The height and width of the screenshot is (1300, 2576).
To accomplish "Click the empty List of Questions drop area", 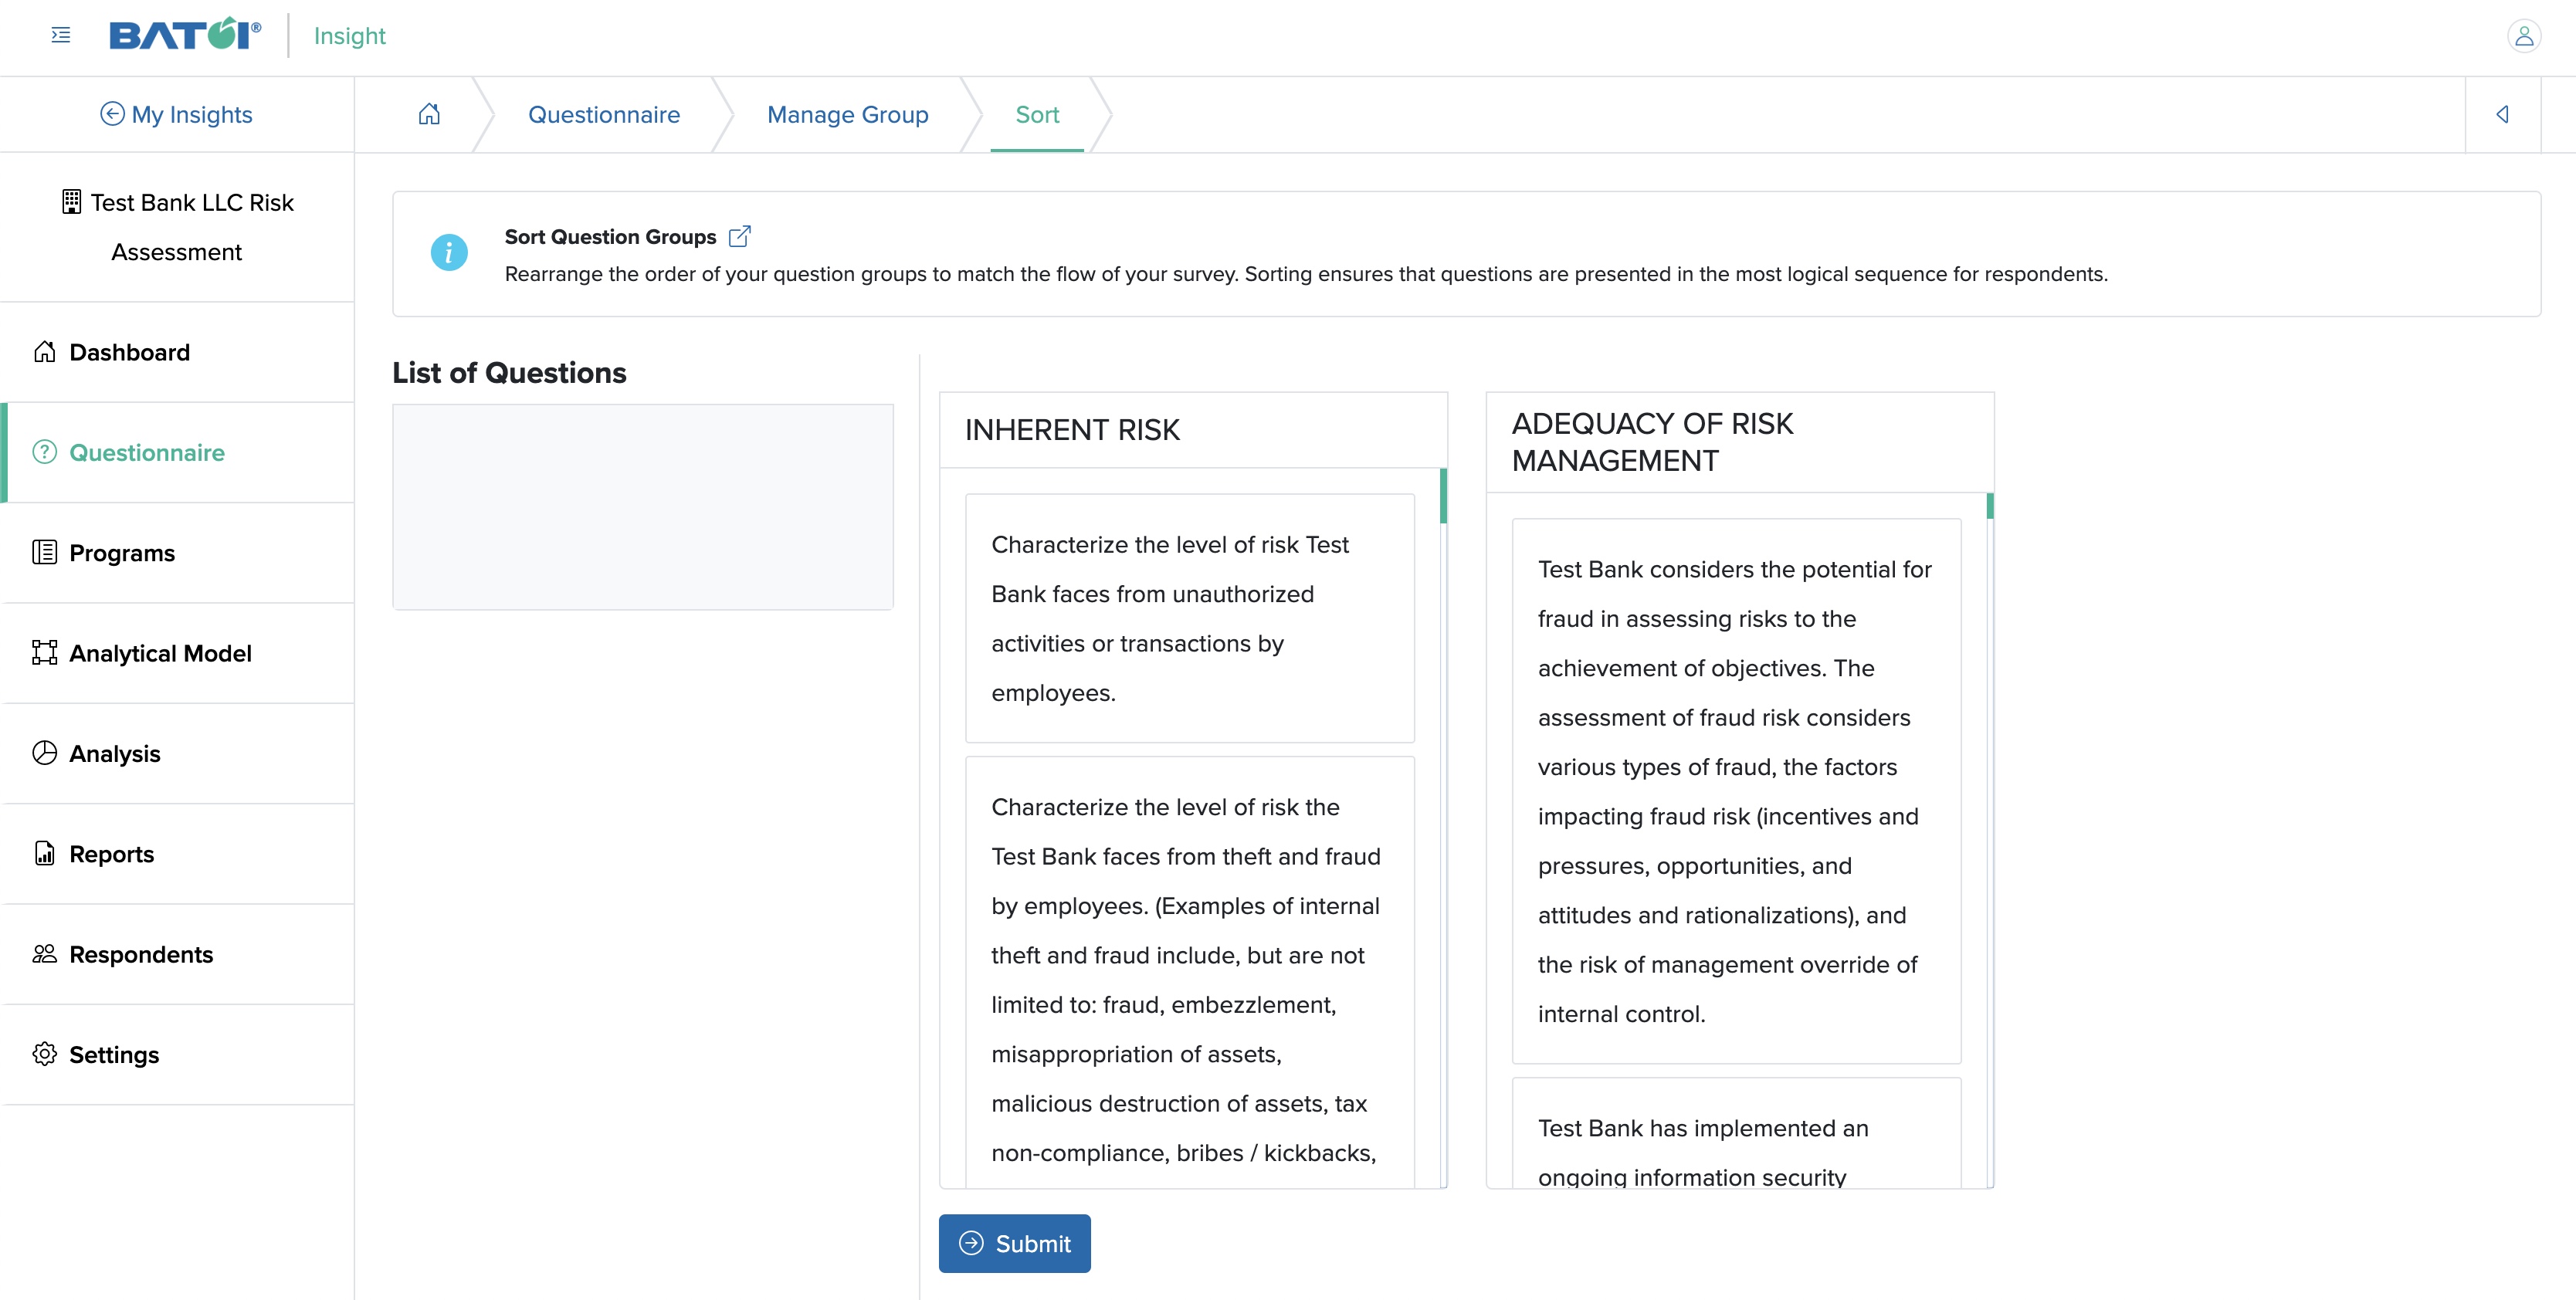I will pos(643,507).
